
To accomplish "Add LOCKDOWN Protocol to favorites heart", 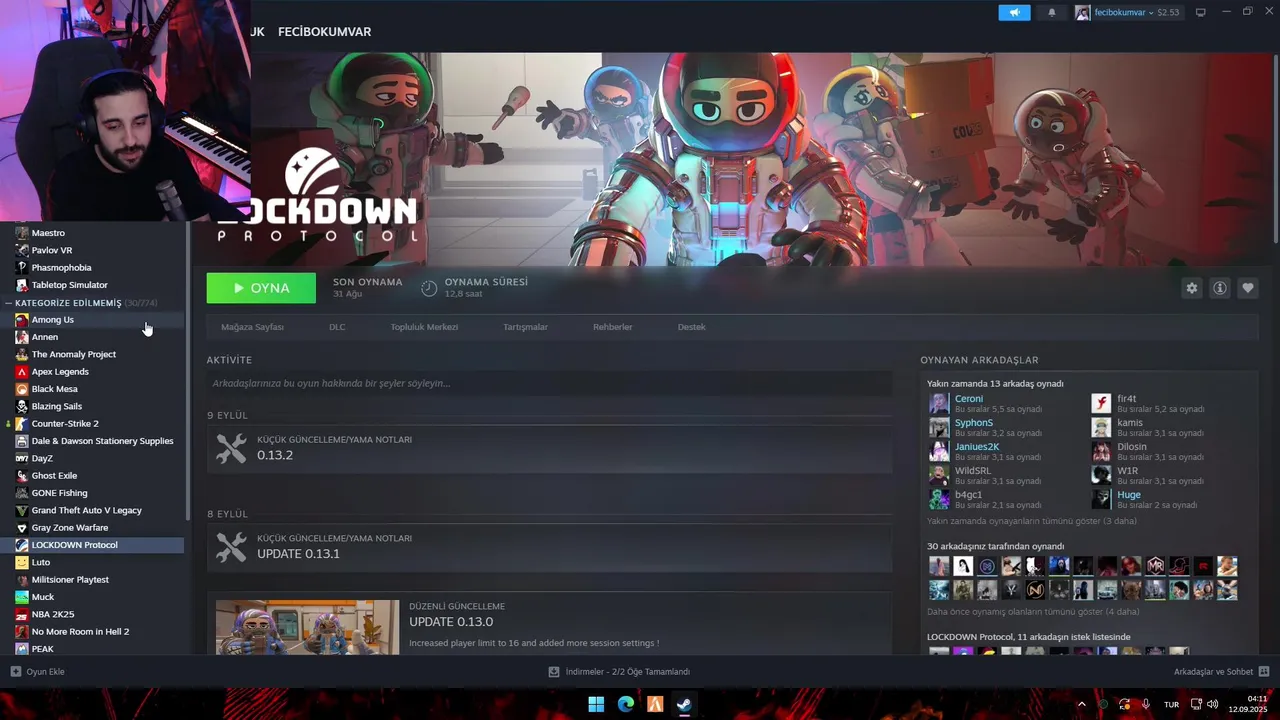I will [1247, 288].
